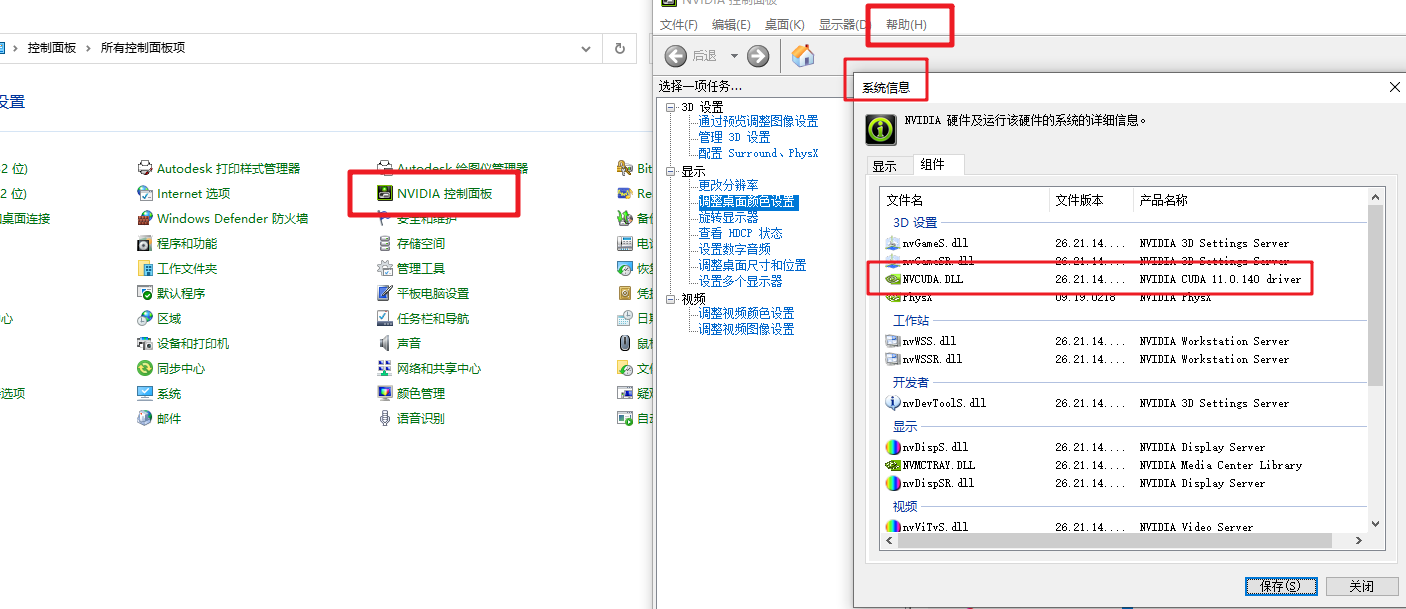Click the 文件名 column header
The height and width of the screenshot is (609, 1406).
click(965, 200)
